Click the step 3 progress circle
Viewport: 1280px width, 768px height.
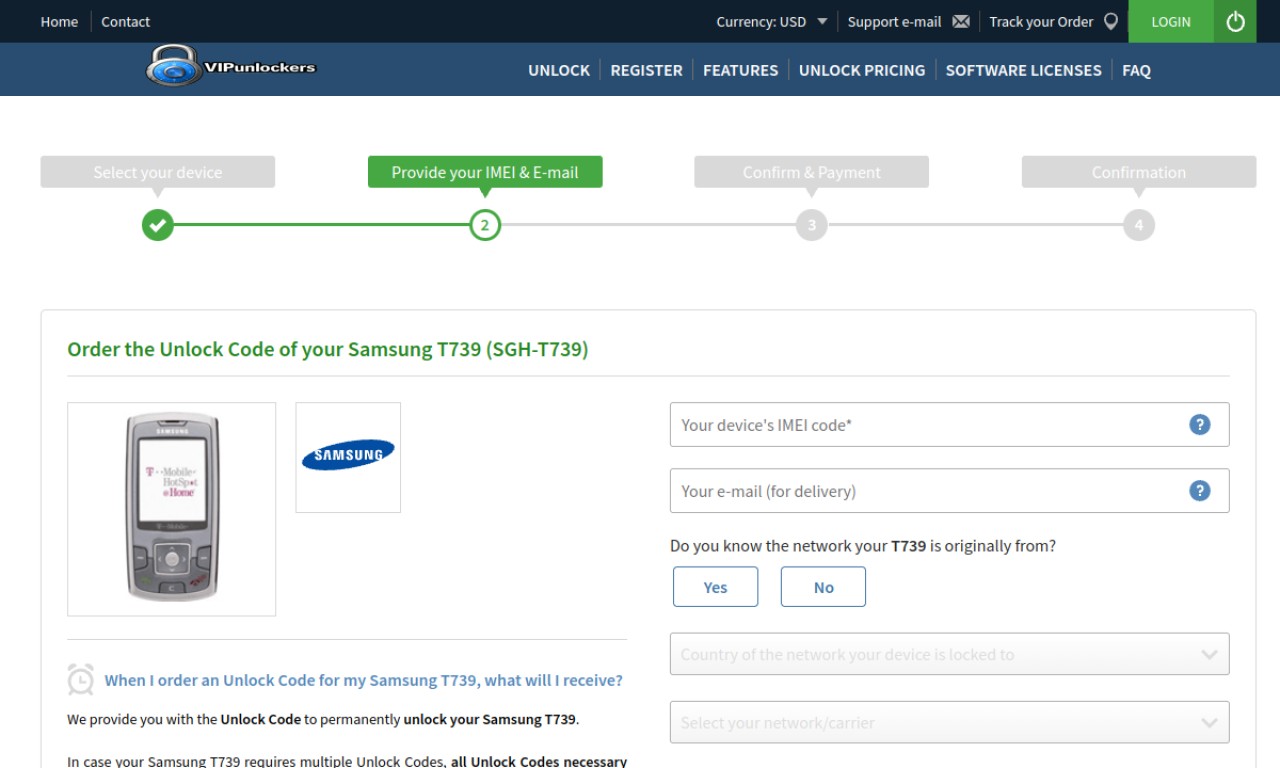click(812, 225)
